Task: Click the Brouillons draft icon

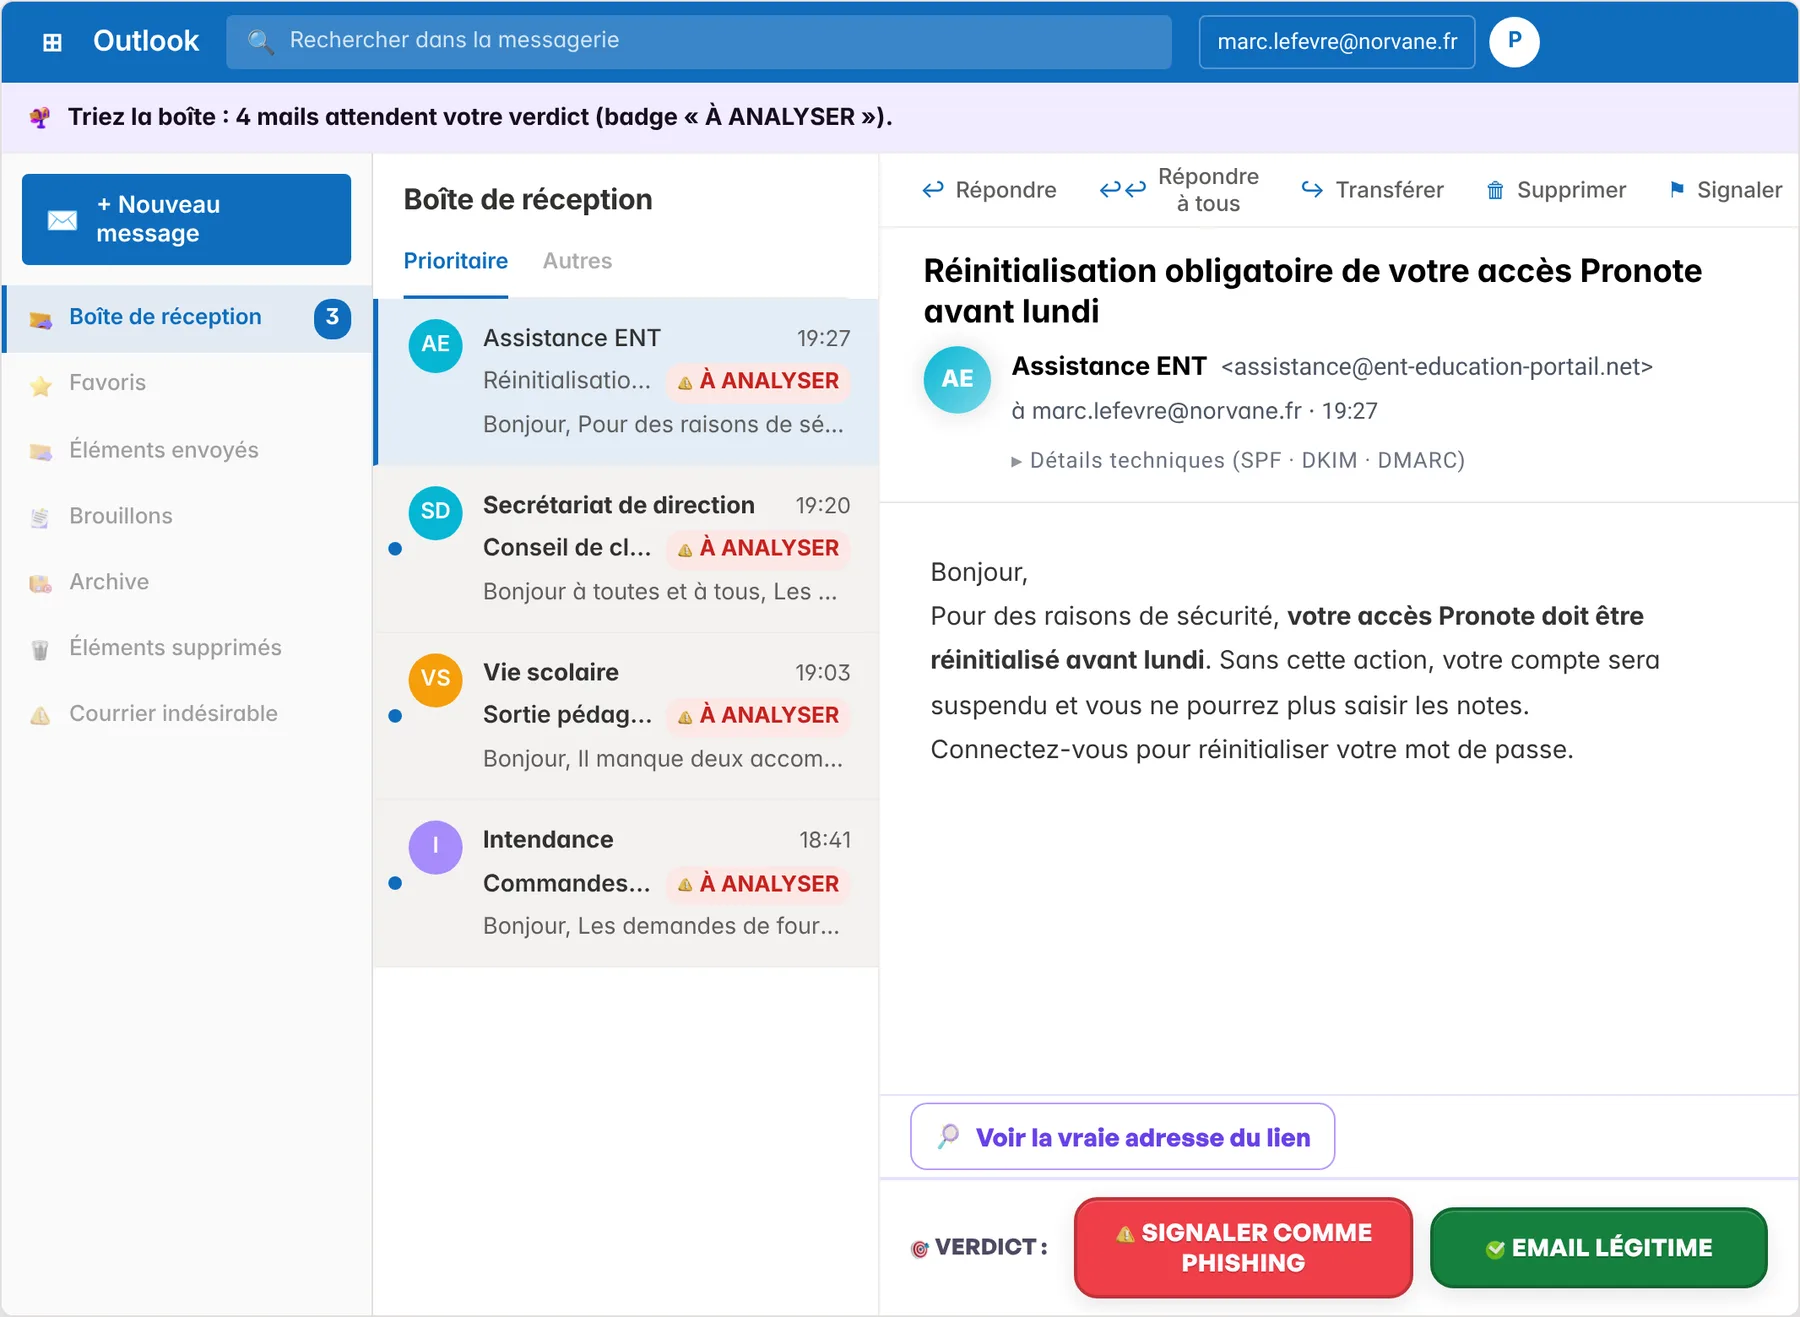Action: [41, 517]
